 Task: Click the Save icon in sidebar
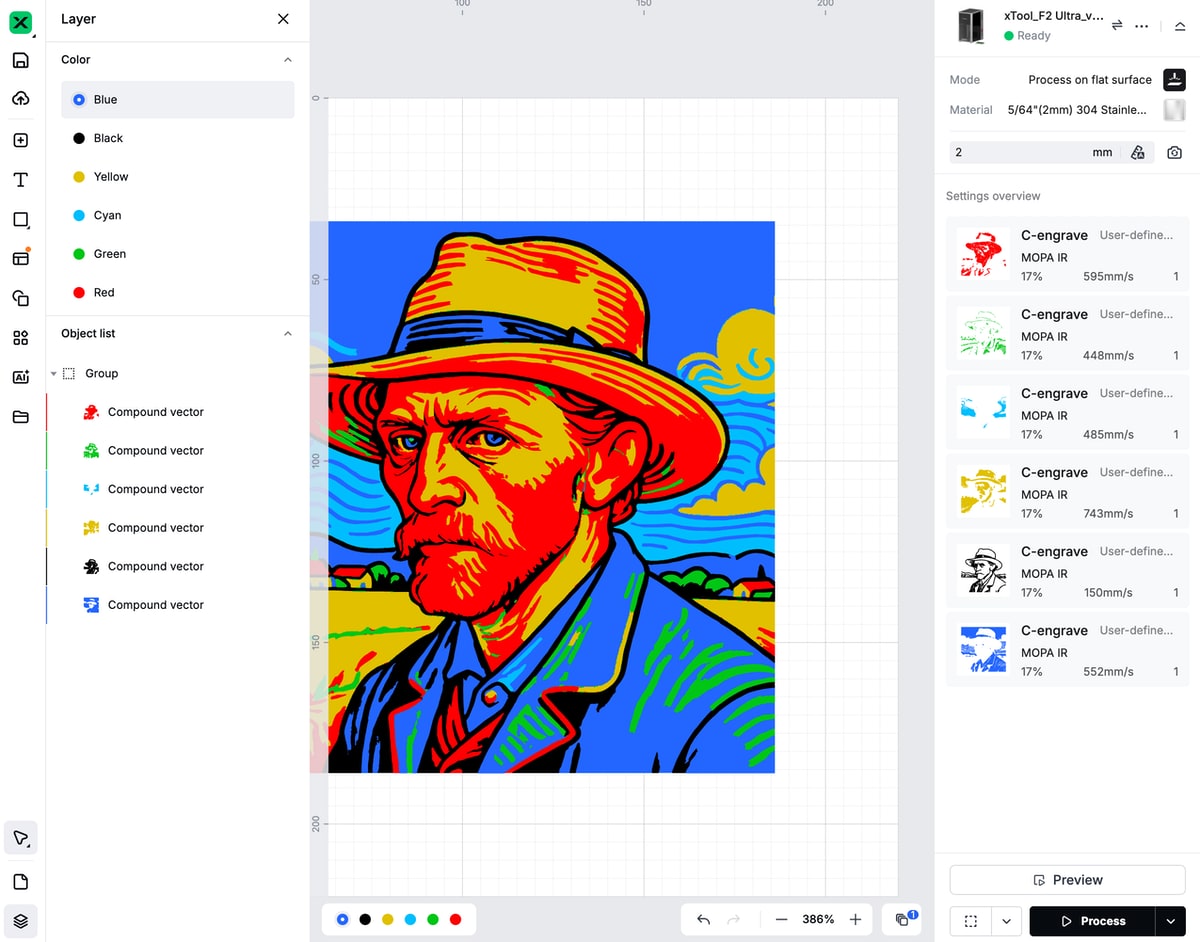pyautogui.click(x=20, y=60)
